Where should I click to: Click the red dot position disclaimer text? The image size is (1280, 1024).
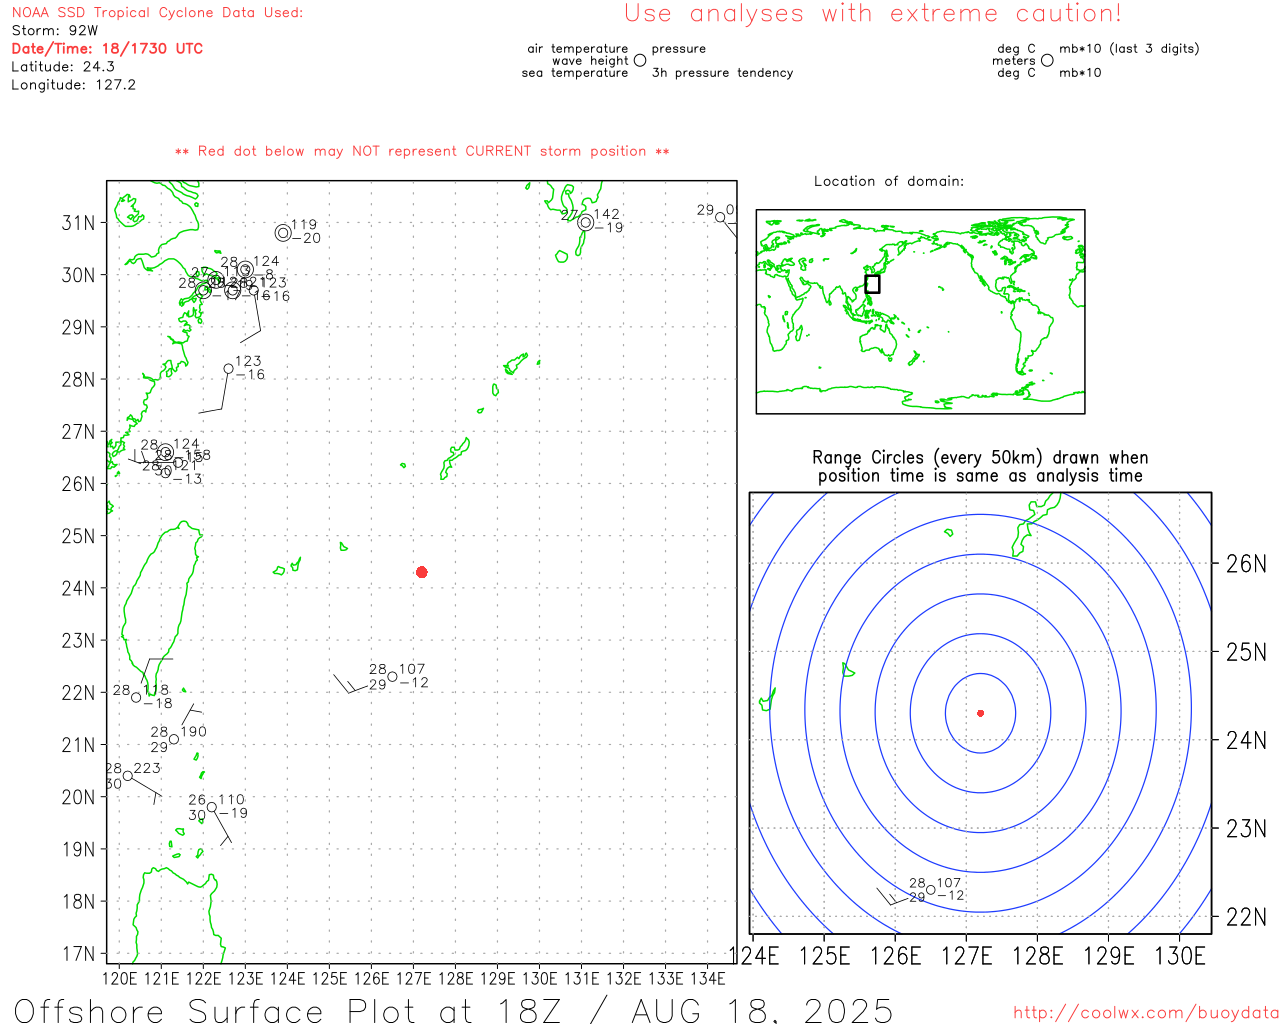(x=422, y=152)
